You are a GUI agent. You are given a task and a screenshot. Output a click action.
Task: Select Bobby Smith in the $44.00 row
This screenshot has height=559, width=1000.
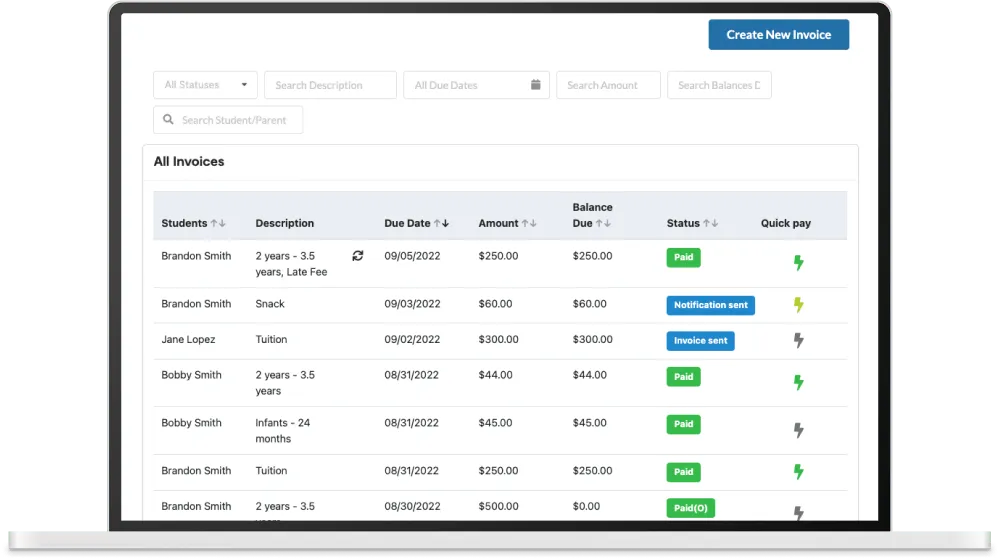point(191,375)
